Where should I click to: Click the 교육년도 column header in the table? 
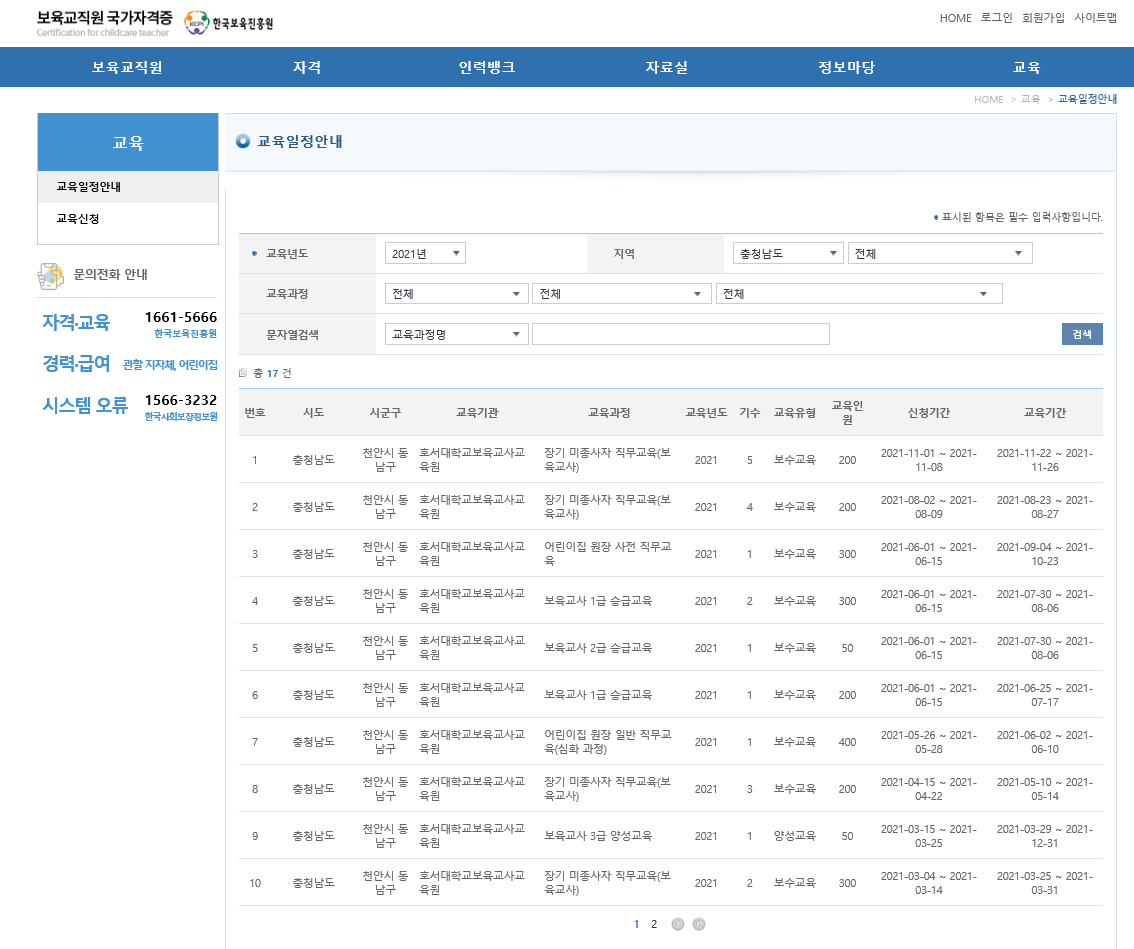(706, 412)
